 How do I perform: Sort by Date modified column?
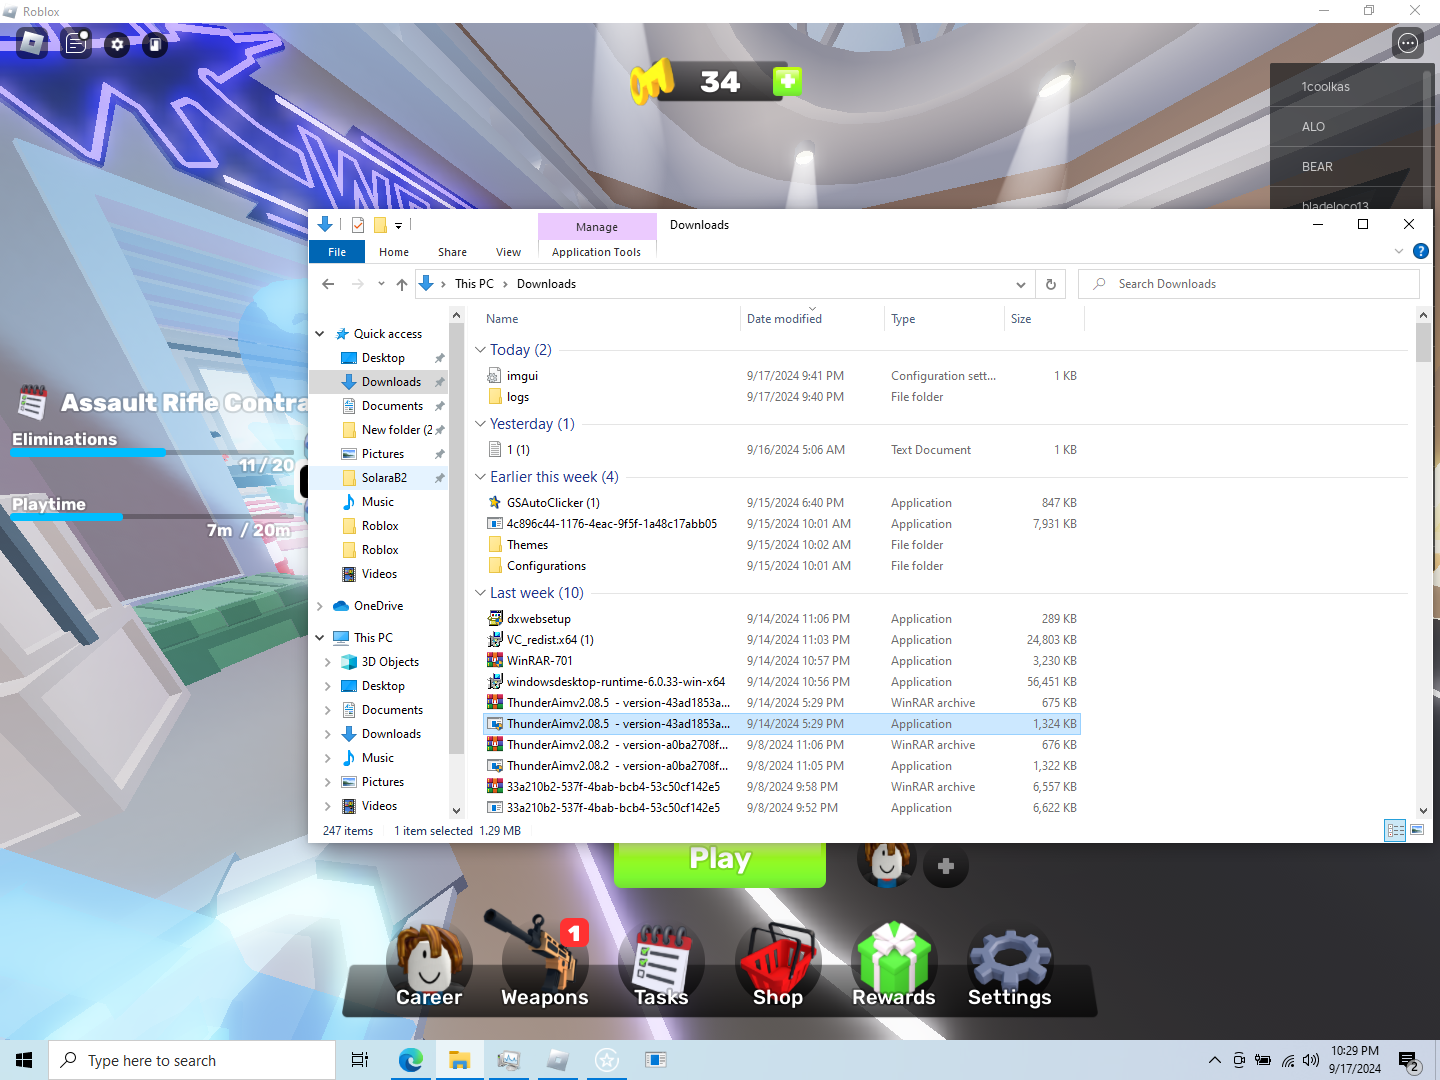812,319
